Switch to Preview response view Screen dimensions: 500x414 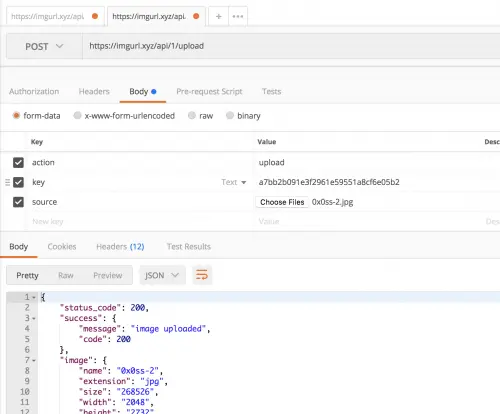pos(108,275)
